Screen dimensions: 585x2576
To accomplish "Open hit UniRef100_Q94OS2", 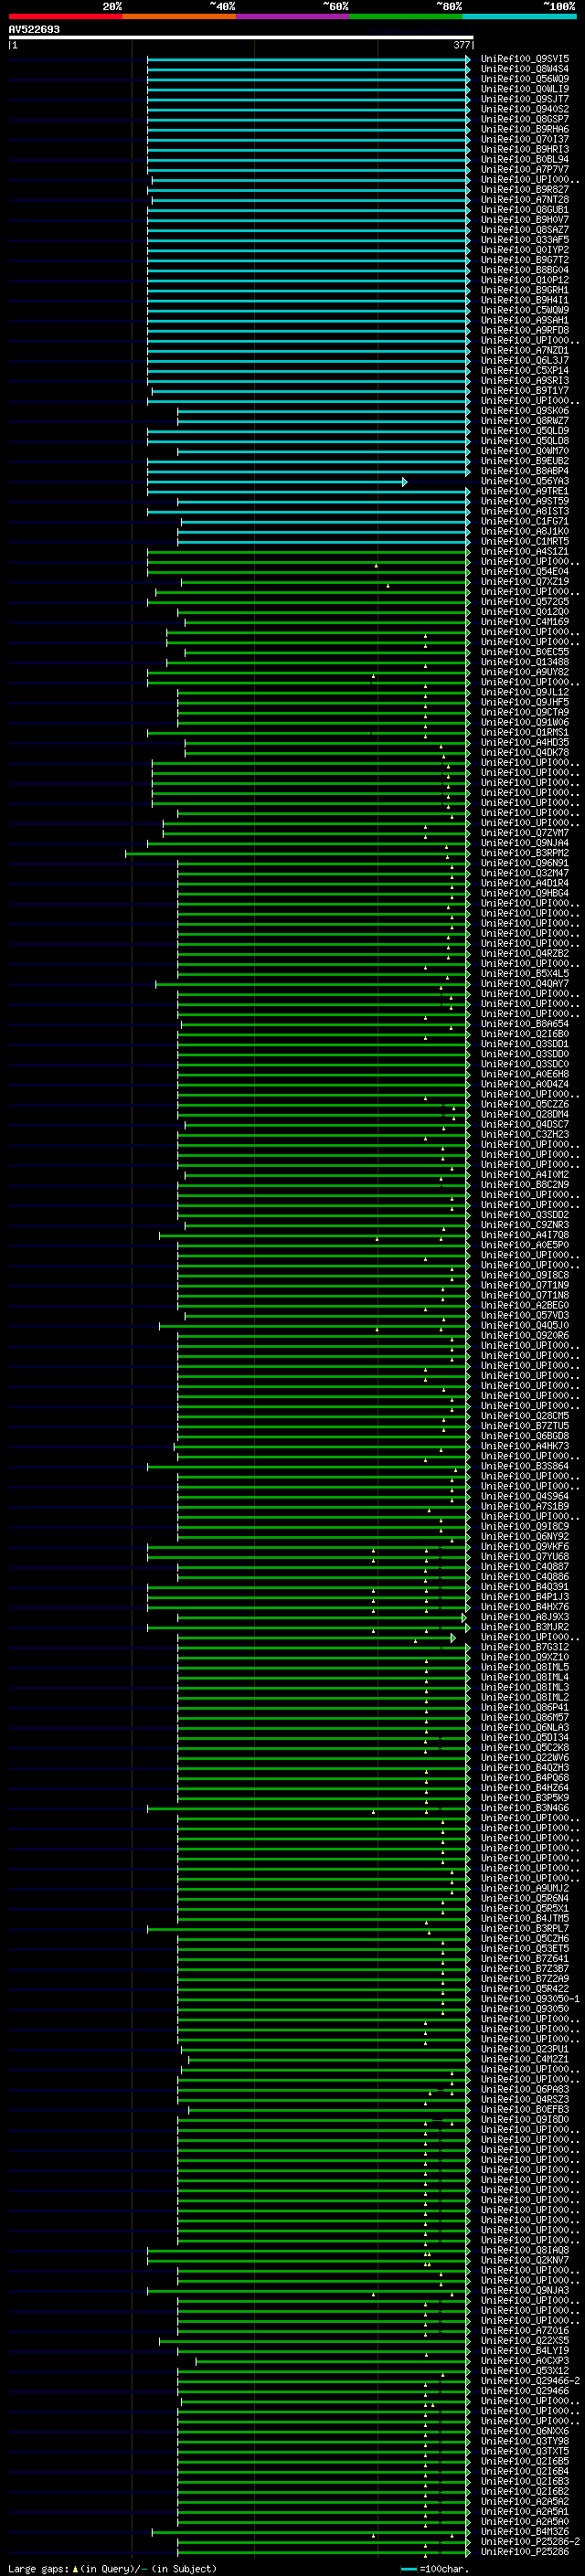I will [x=525, y=109].
